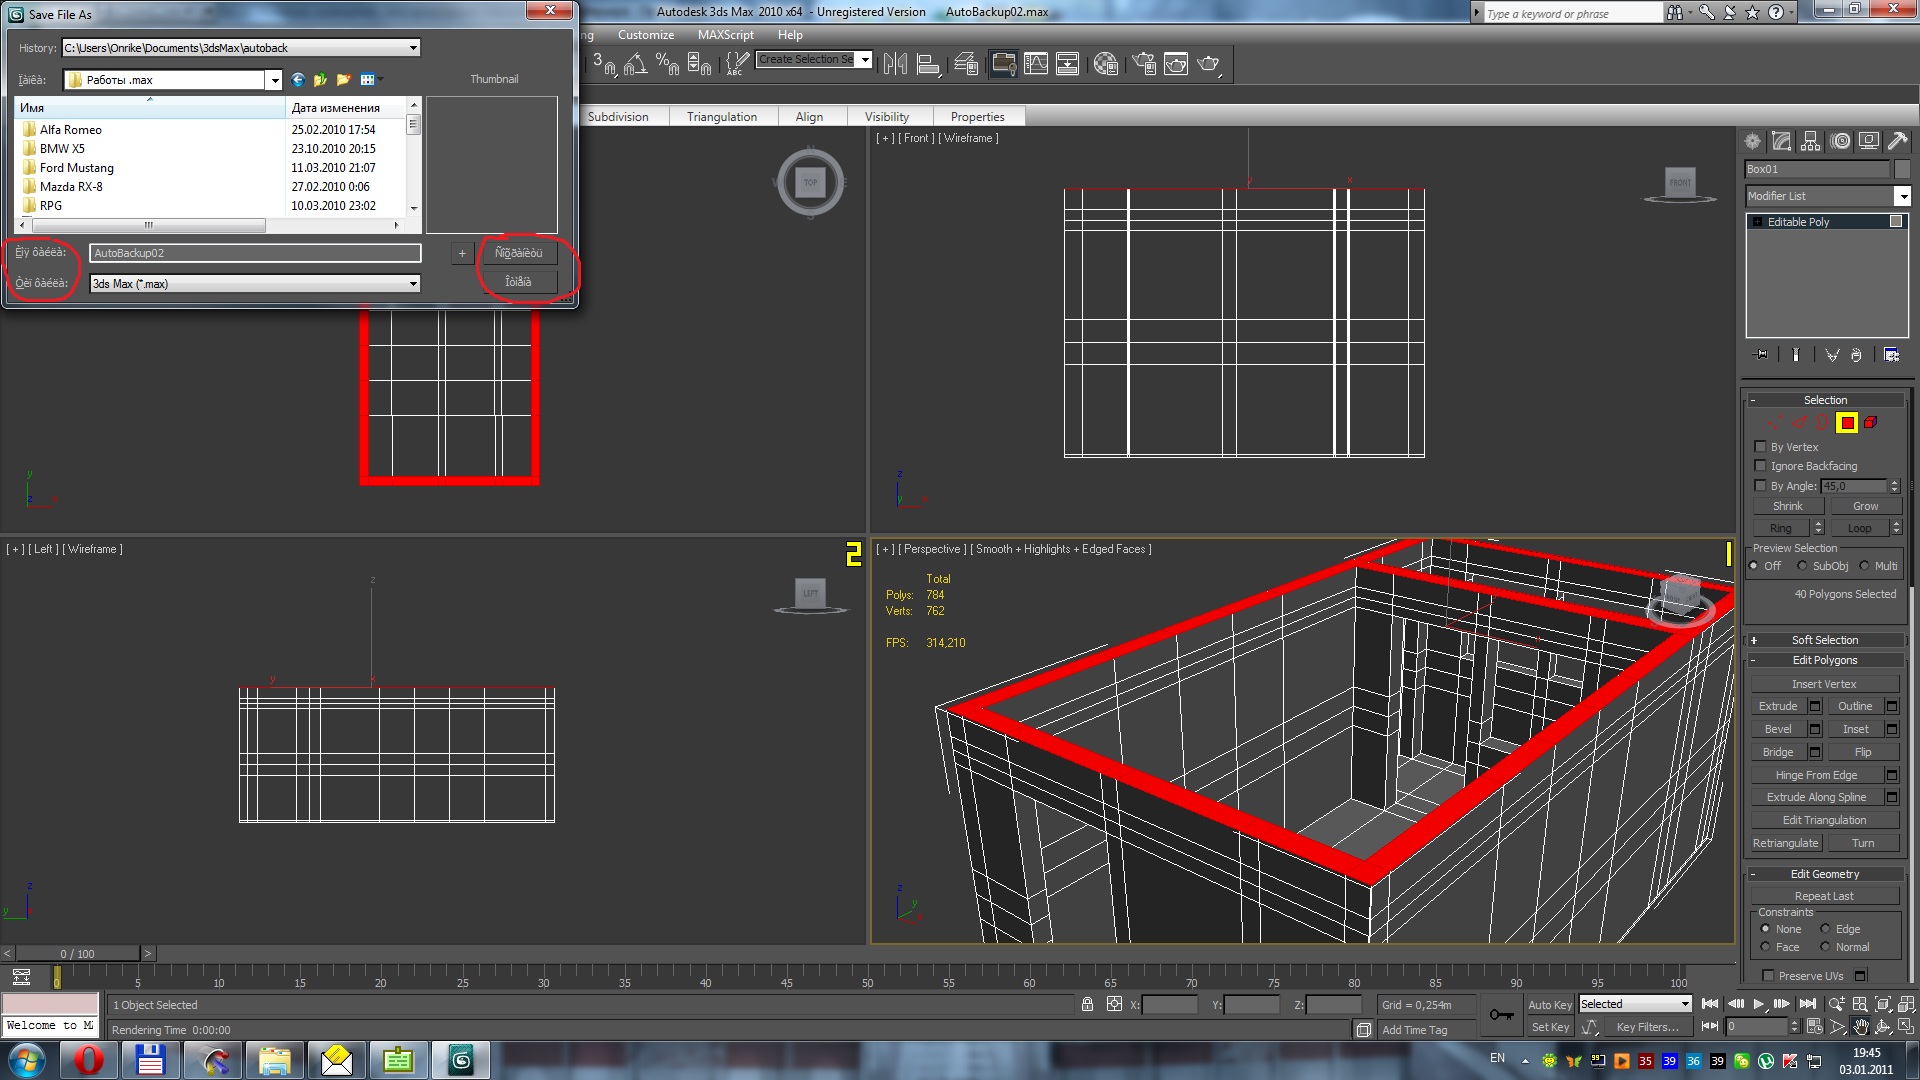Viewport: 1920px width, 1080px height.
Task: Open the MAXScript menu
Action: point(725,35)
